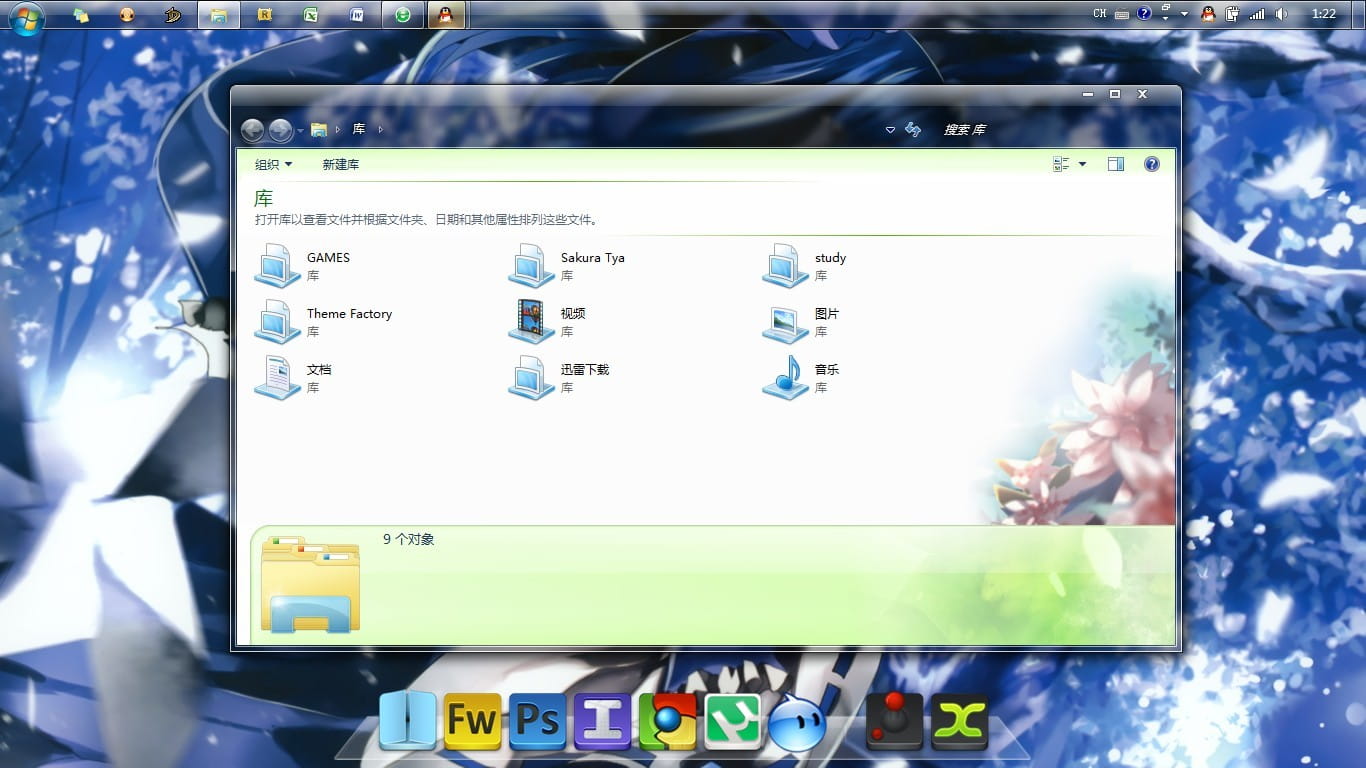Screen dimensions: 1366x768
Task: Toggle the preview pane
Action: click(1115, 163)
